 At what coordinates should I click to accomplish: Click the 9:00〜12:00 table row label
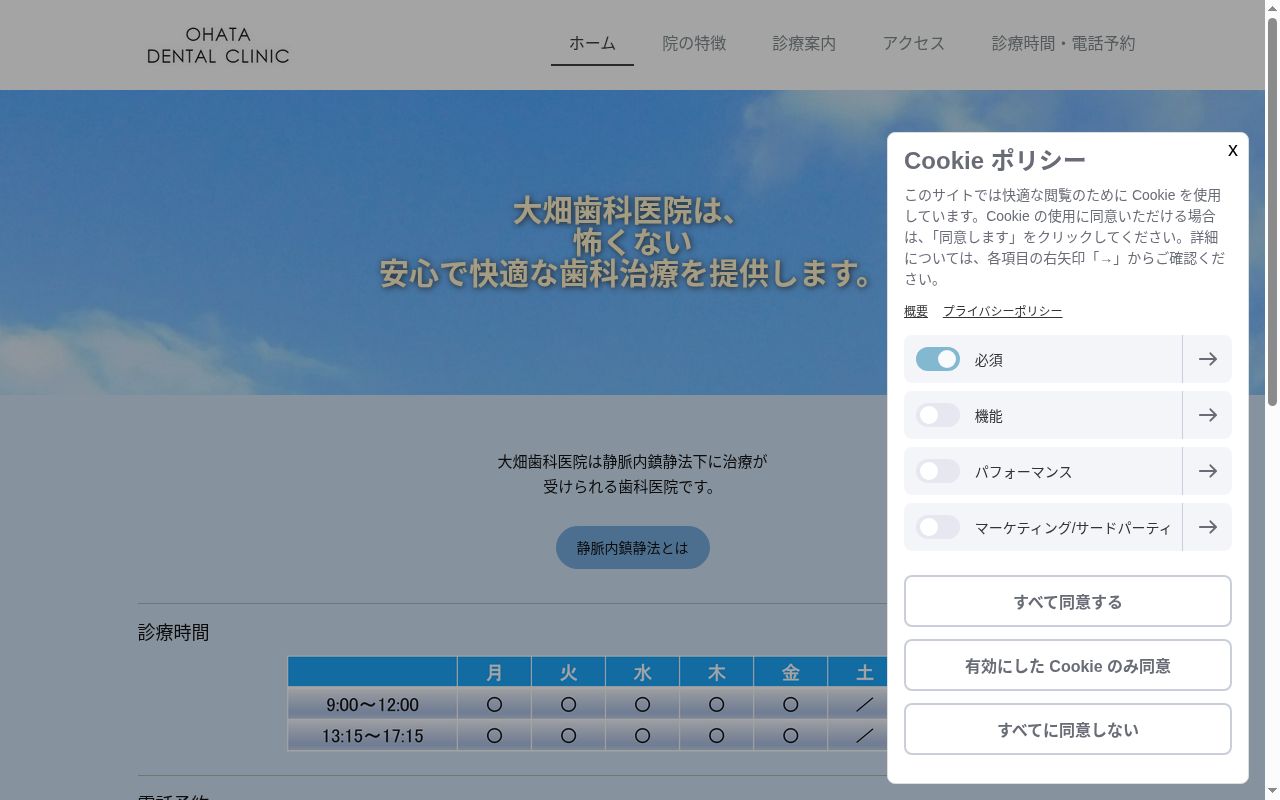coord(372,704)
